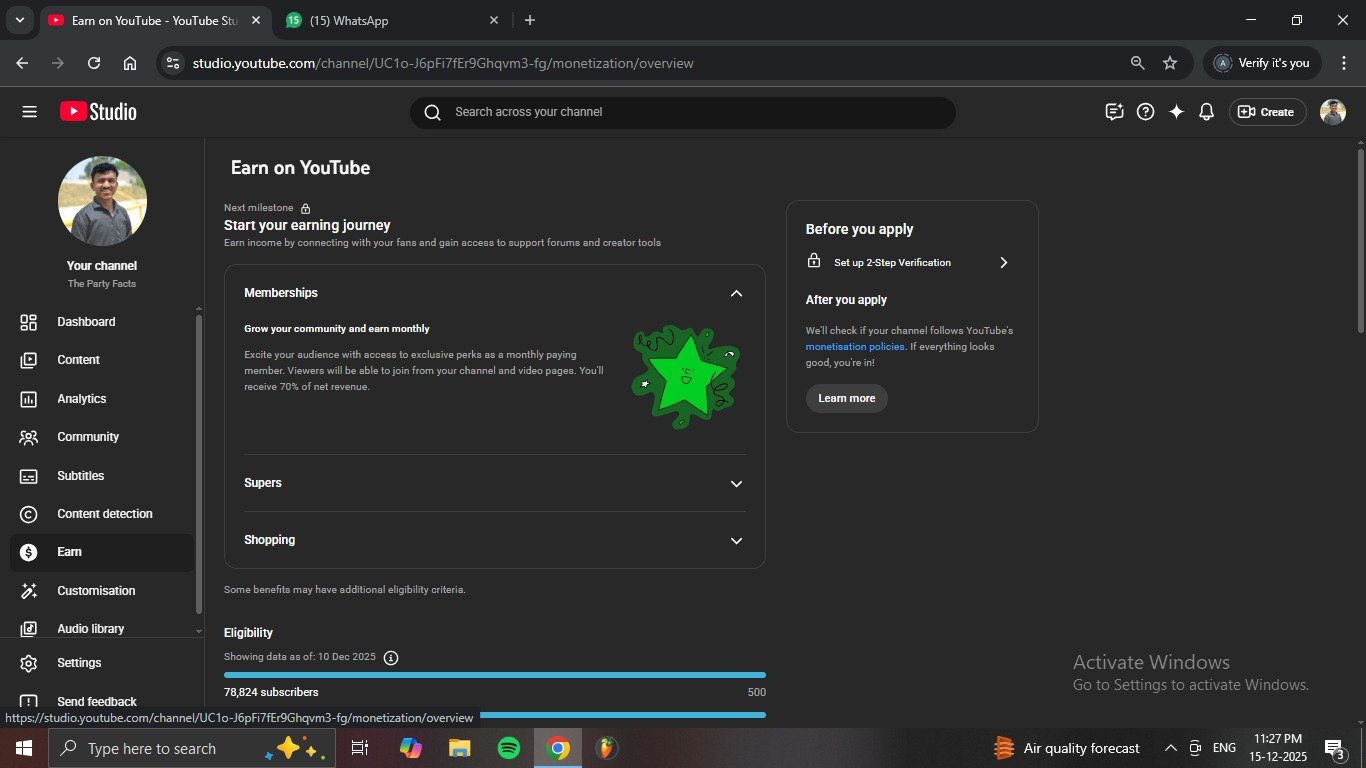The height and width of the screenshot is (768, 1366).
Task: Click the sparkle Ask Studio icon
Action: click(x=1176, y=112)
